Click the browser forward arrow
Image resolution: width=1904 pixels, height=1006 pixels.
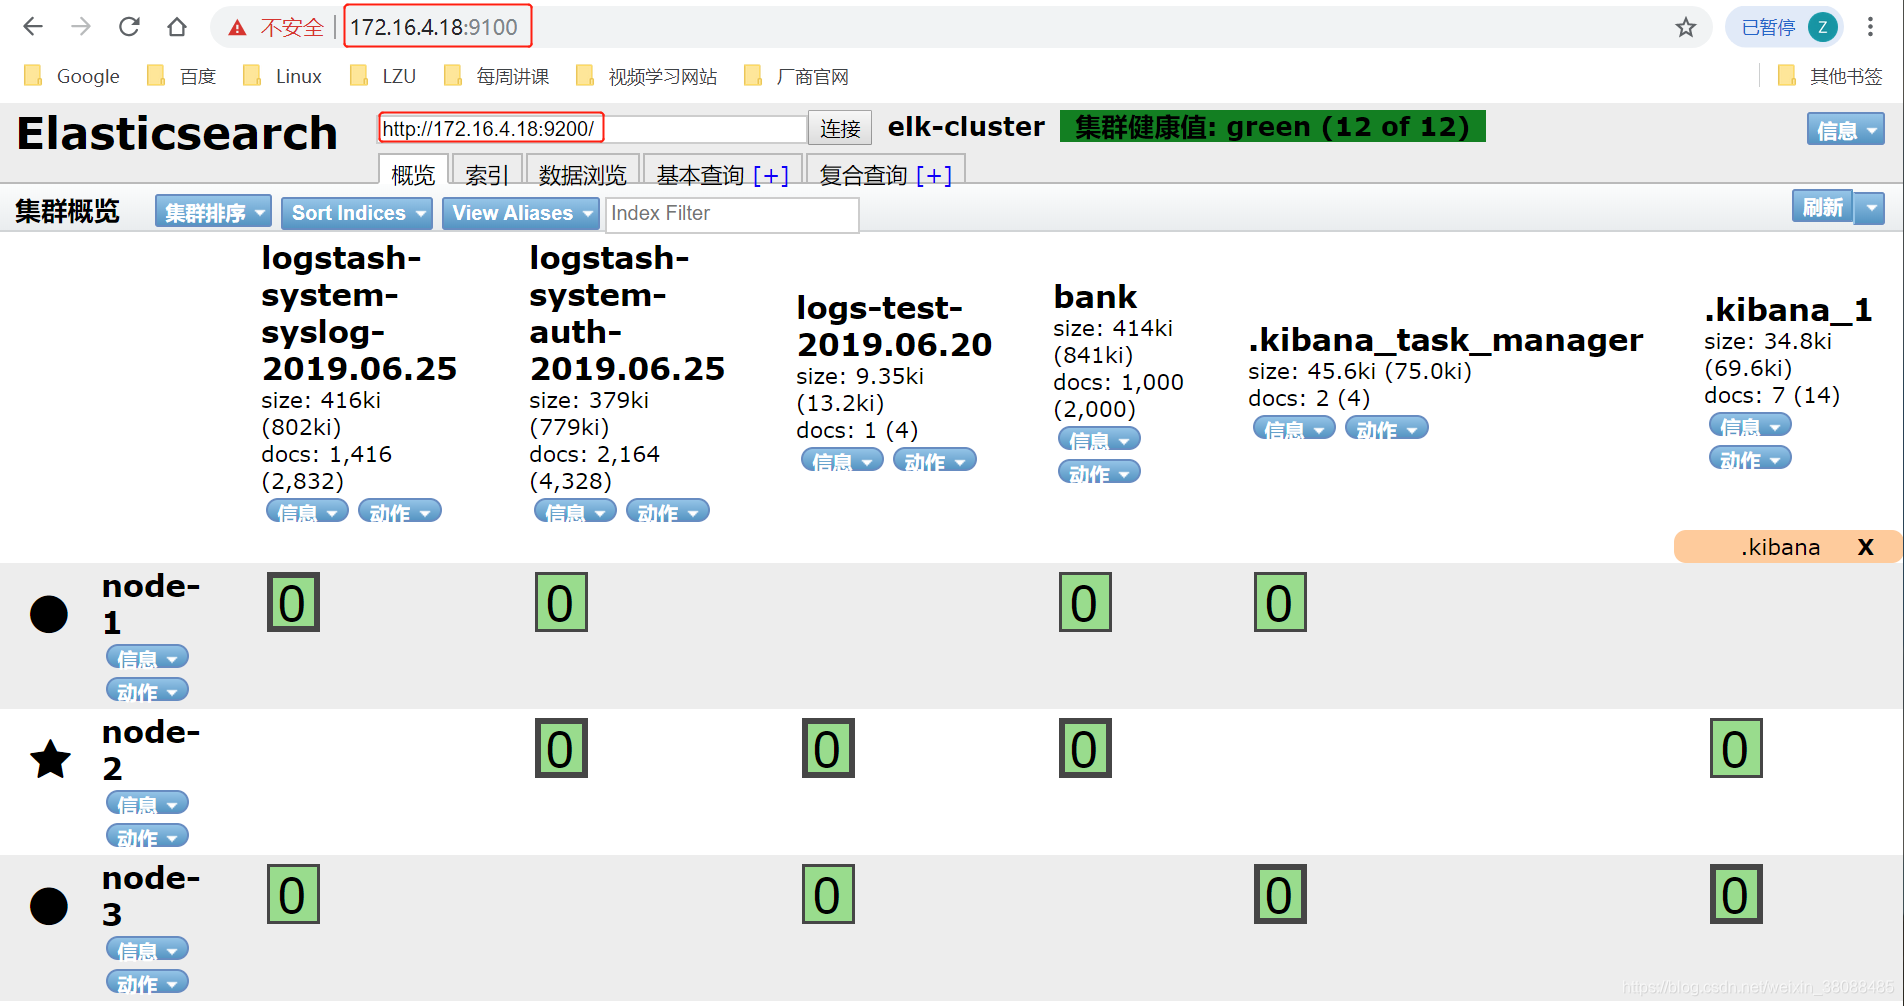click(x=81, y=27)
